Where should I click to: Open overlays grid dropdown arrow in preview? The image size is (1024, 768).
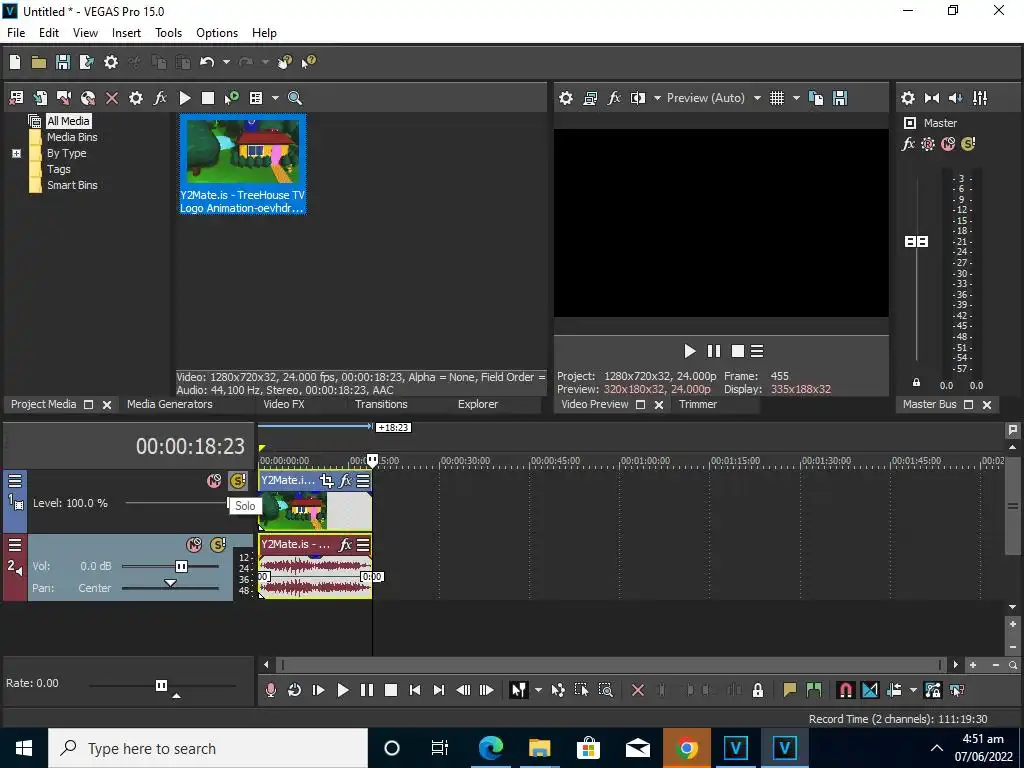point(796,98)
